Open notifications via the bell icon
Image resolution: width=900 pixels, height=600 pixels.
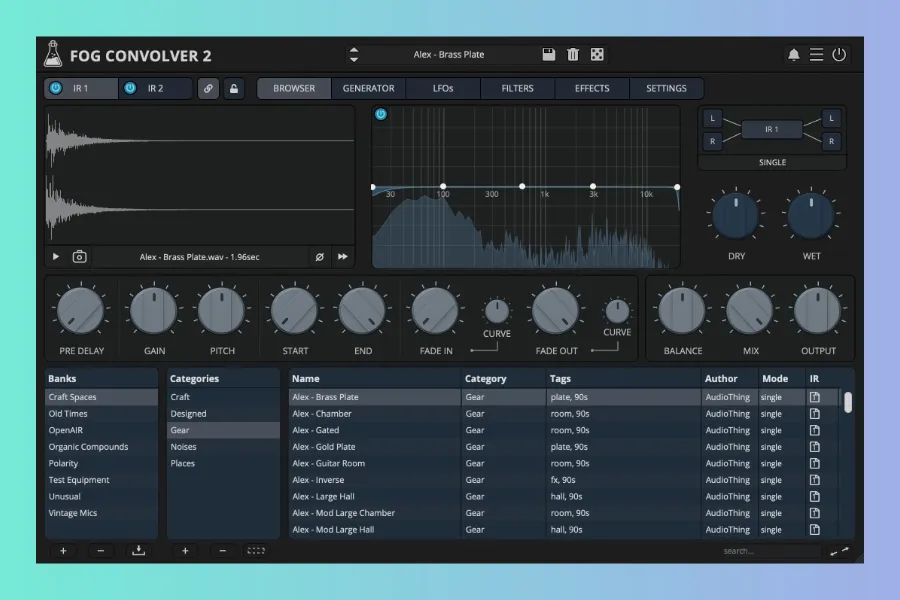click(x=794, y=55)
